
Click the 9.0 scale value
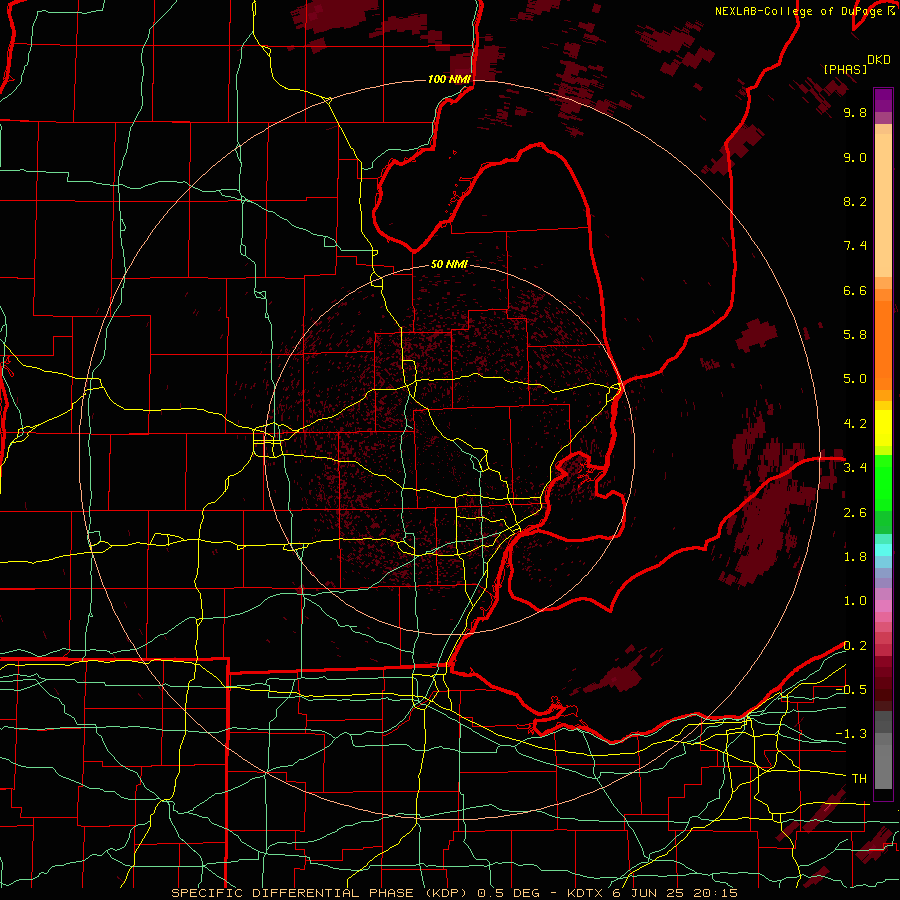(855, 158)
